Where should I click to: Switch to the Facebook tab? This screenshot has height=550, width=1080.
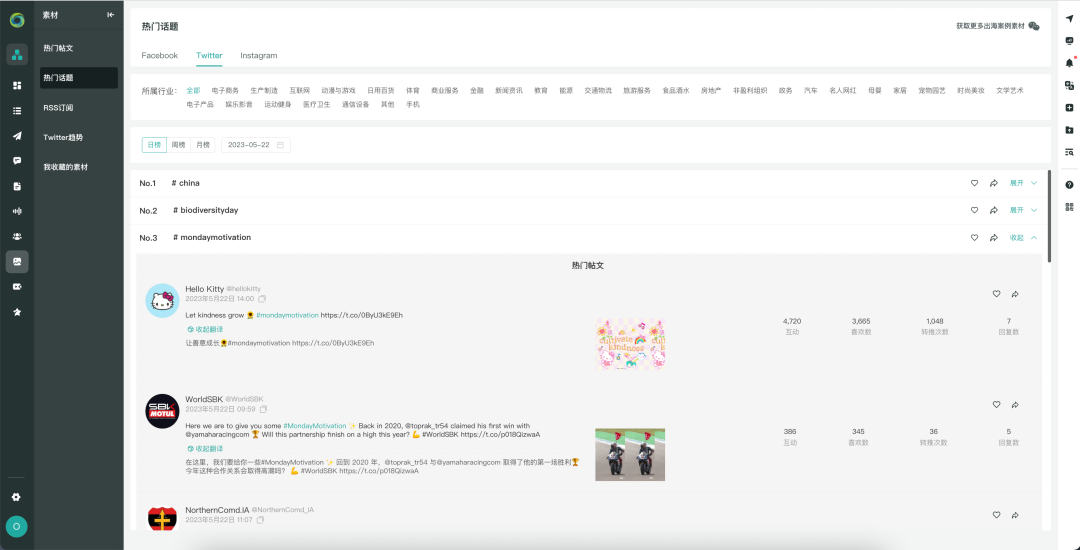[160, 55]
